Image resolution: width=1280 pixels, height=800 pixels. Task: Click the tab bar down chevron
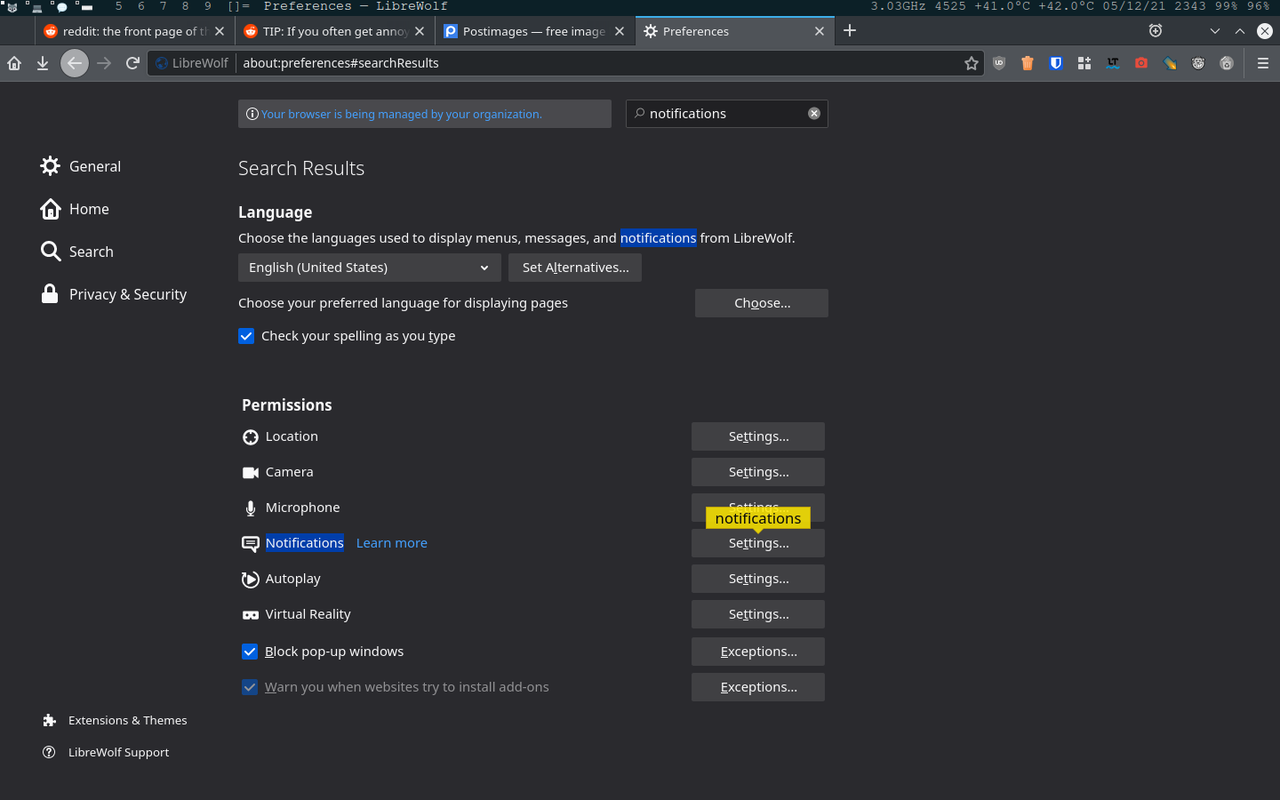1215,31
